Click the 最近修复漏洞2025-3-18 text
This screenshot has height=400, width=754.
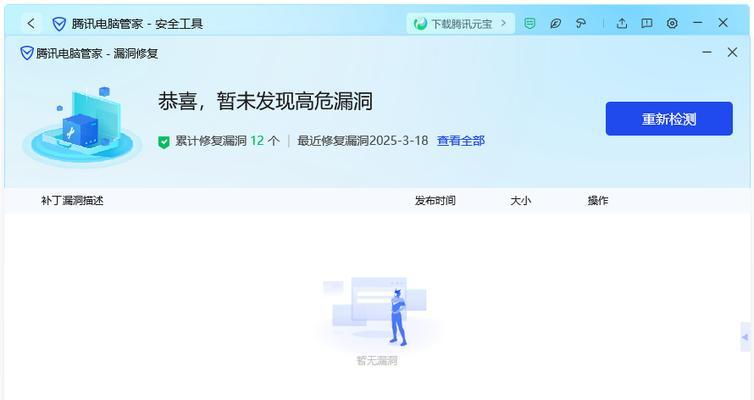click(x=363, y=141)
